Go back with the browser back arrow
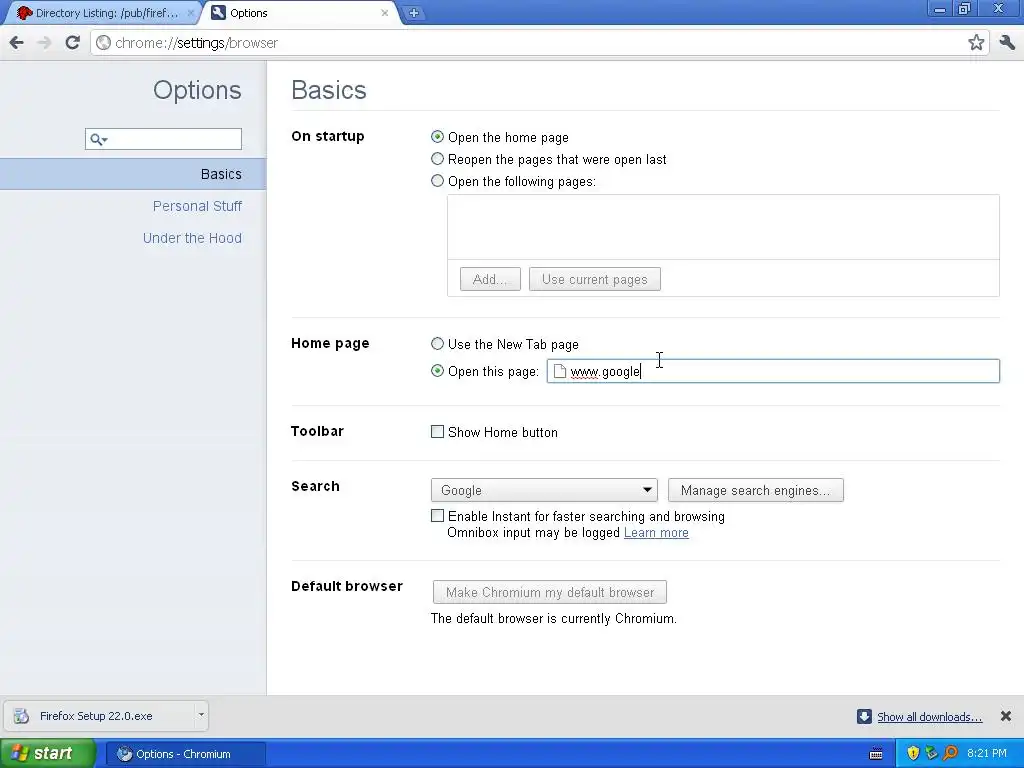1024x768 pixels. click(16, 43)
